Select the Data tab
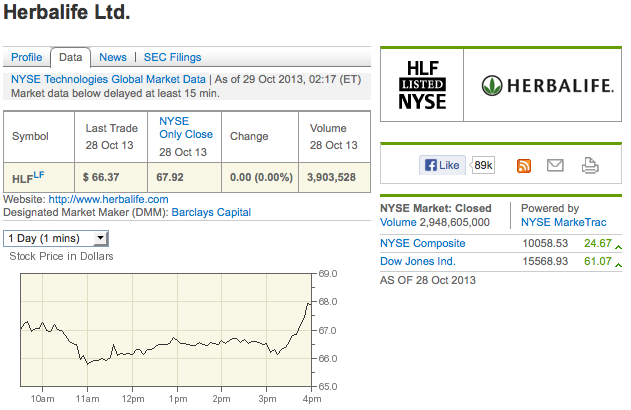 click(70, 57)
